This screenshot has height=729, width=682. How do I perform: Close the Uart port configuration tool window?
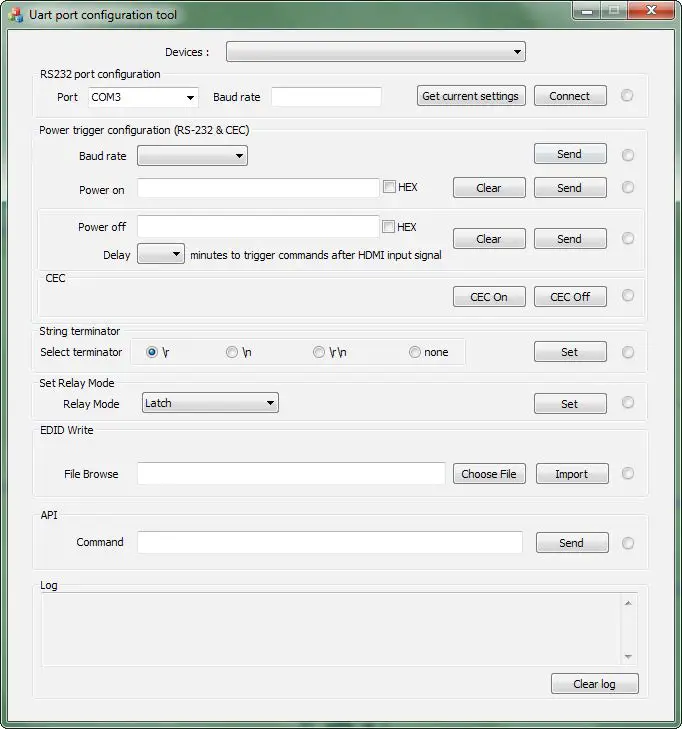pos(651,10)
